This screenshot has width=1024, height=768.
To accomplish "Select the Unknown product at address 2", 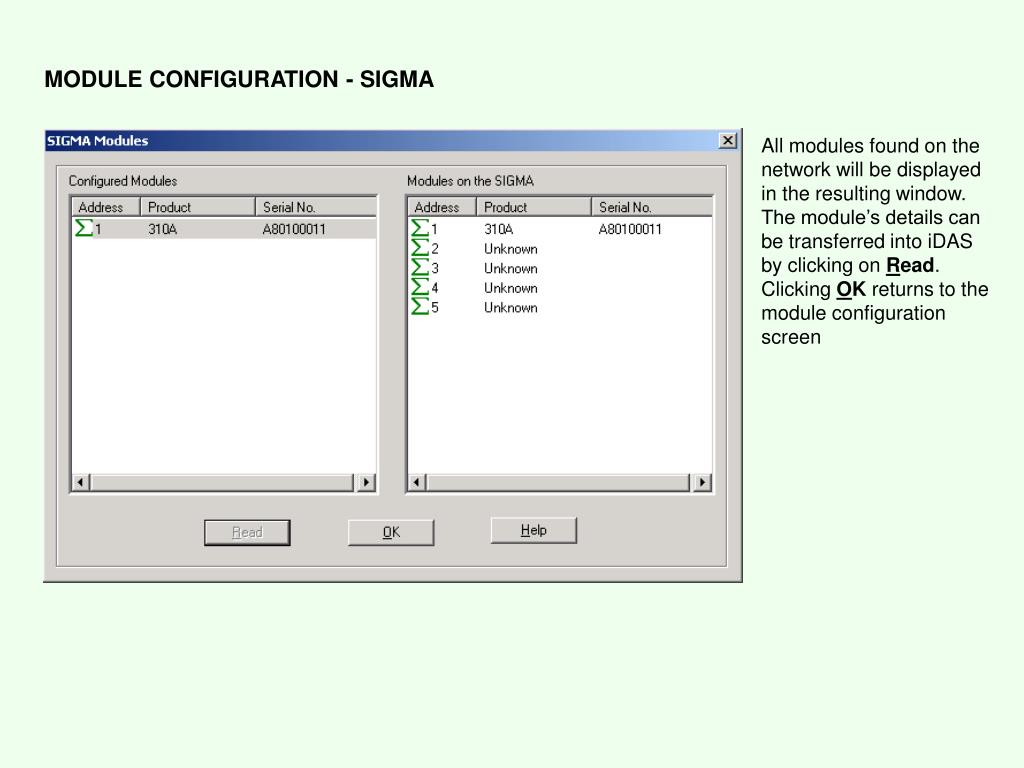I will [x=511, y=249].
